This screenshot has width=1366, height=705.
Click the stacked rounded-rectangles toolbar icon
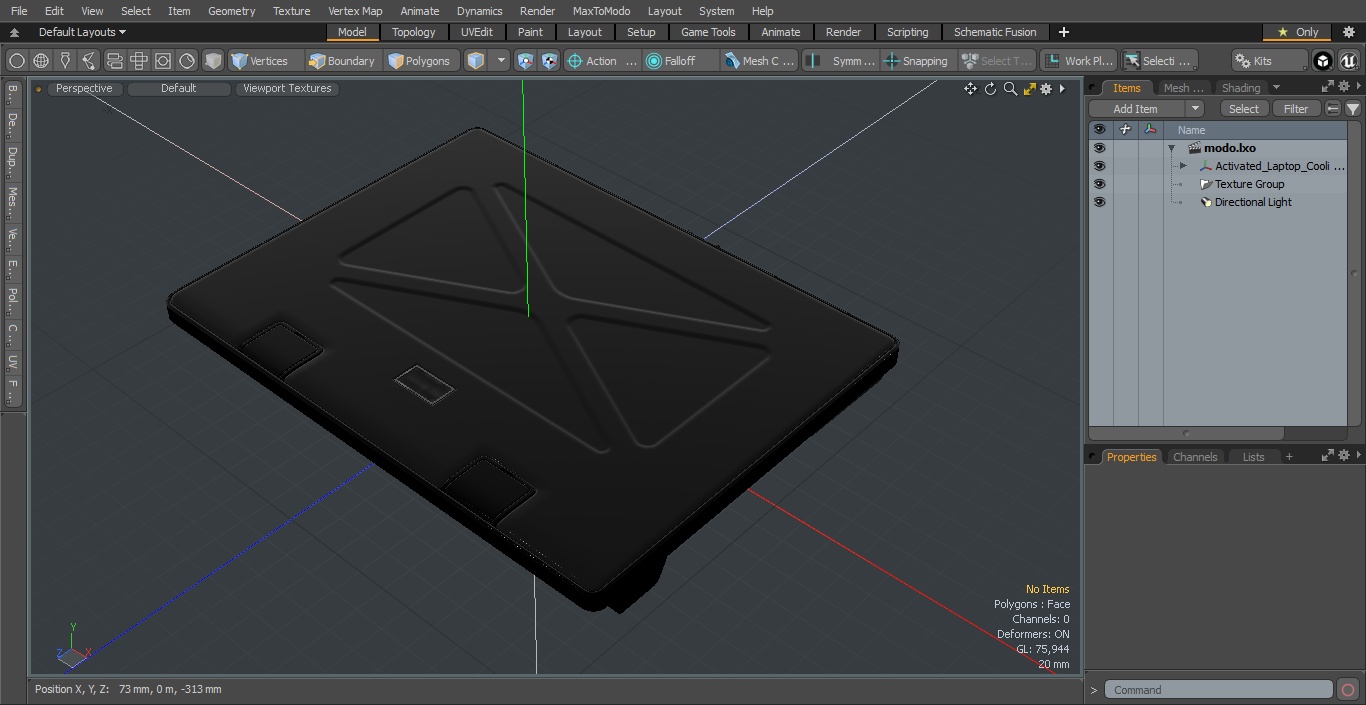(x=114, y=61)
